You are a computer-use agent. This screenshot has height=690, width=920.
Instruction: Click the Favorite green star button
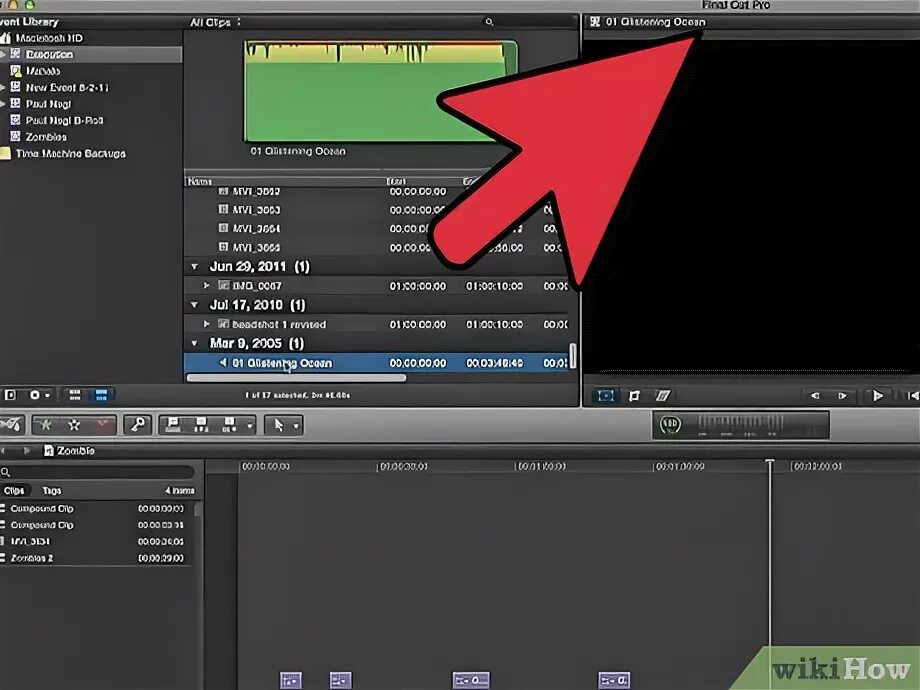coord(45,425)
